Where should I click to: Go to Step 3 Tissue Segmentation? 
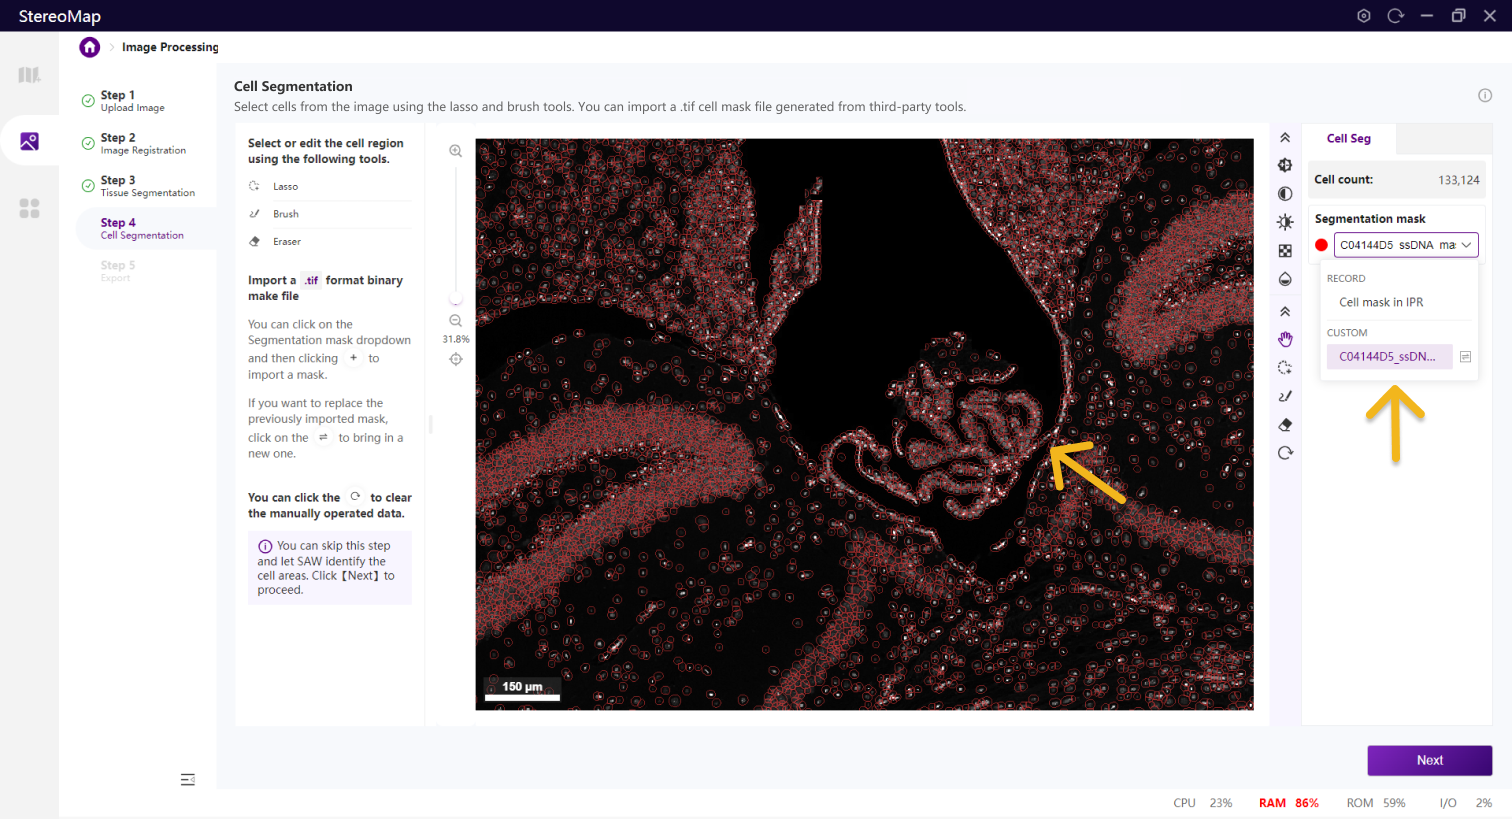tap(148, 186)
